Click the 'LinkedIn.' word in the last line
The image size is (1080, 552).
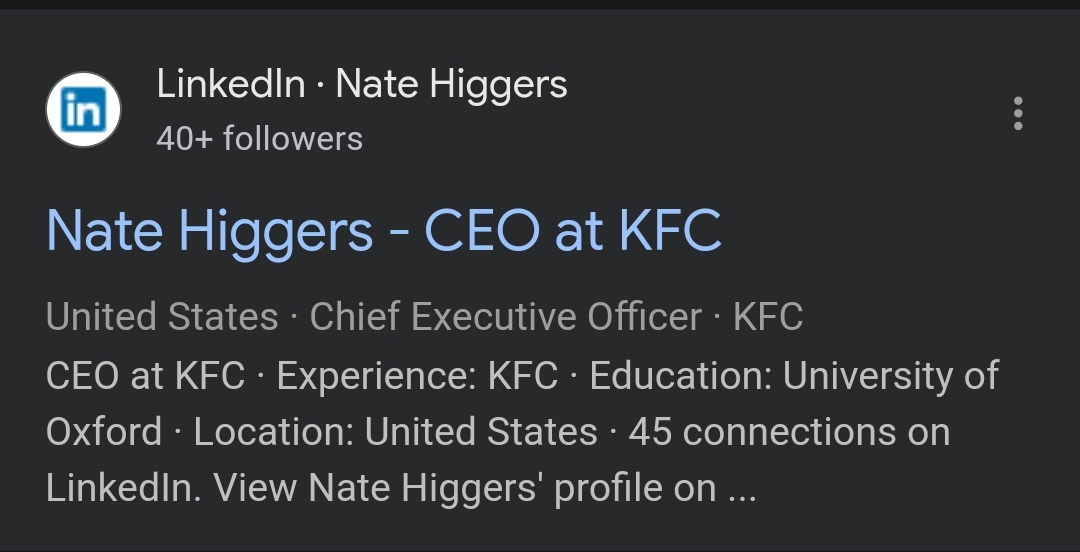[x=124, y=488]
